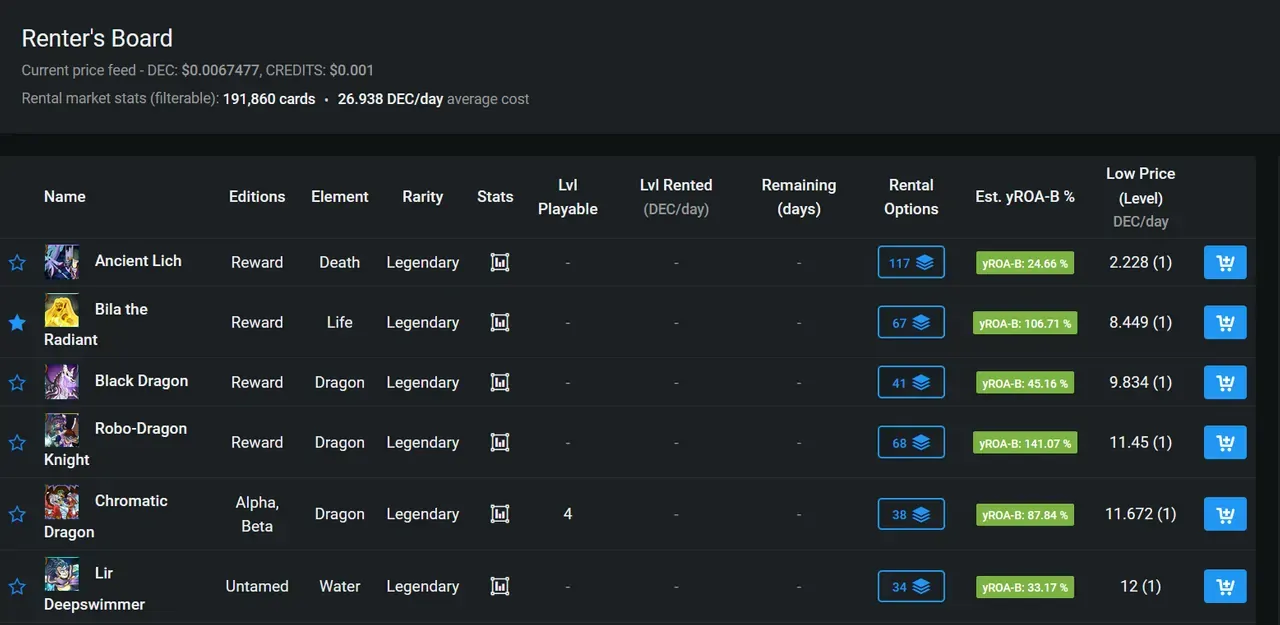The width and height of the screenshot is (1280, 625).
Task: Add Ancient Lich rental to cart
Action: point(1225,263)
